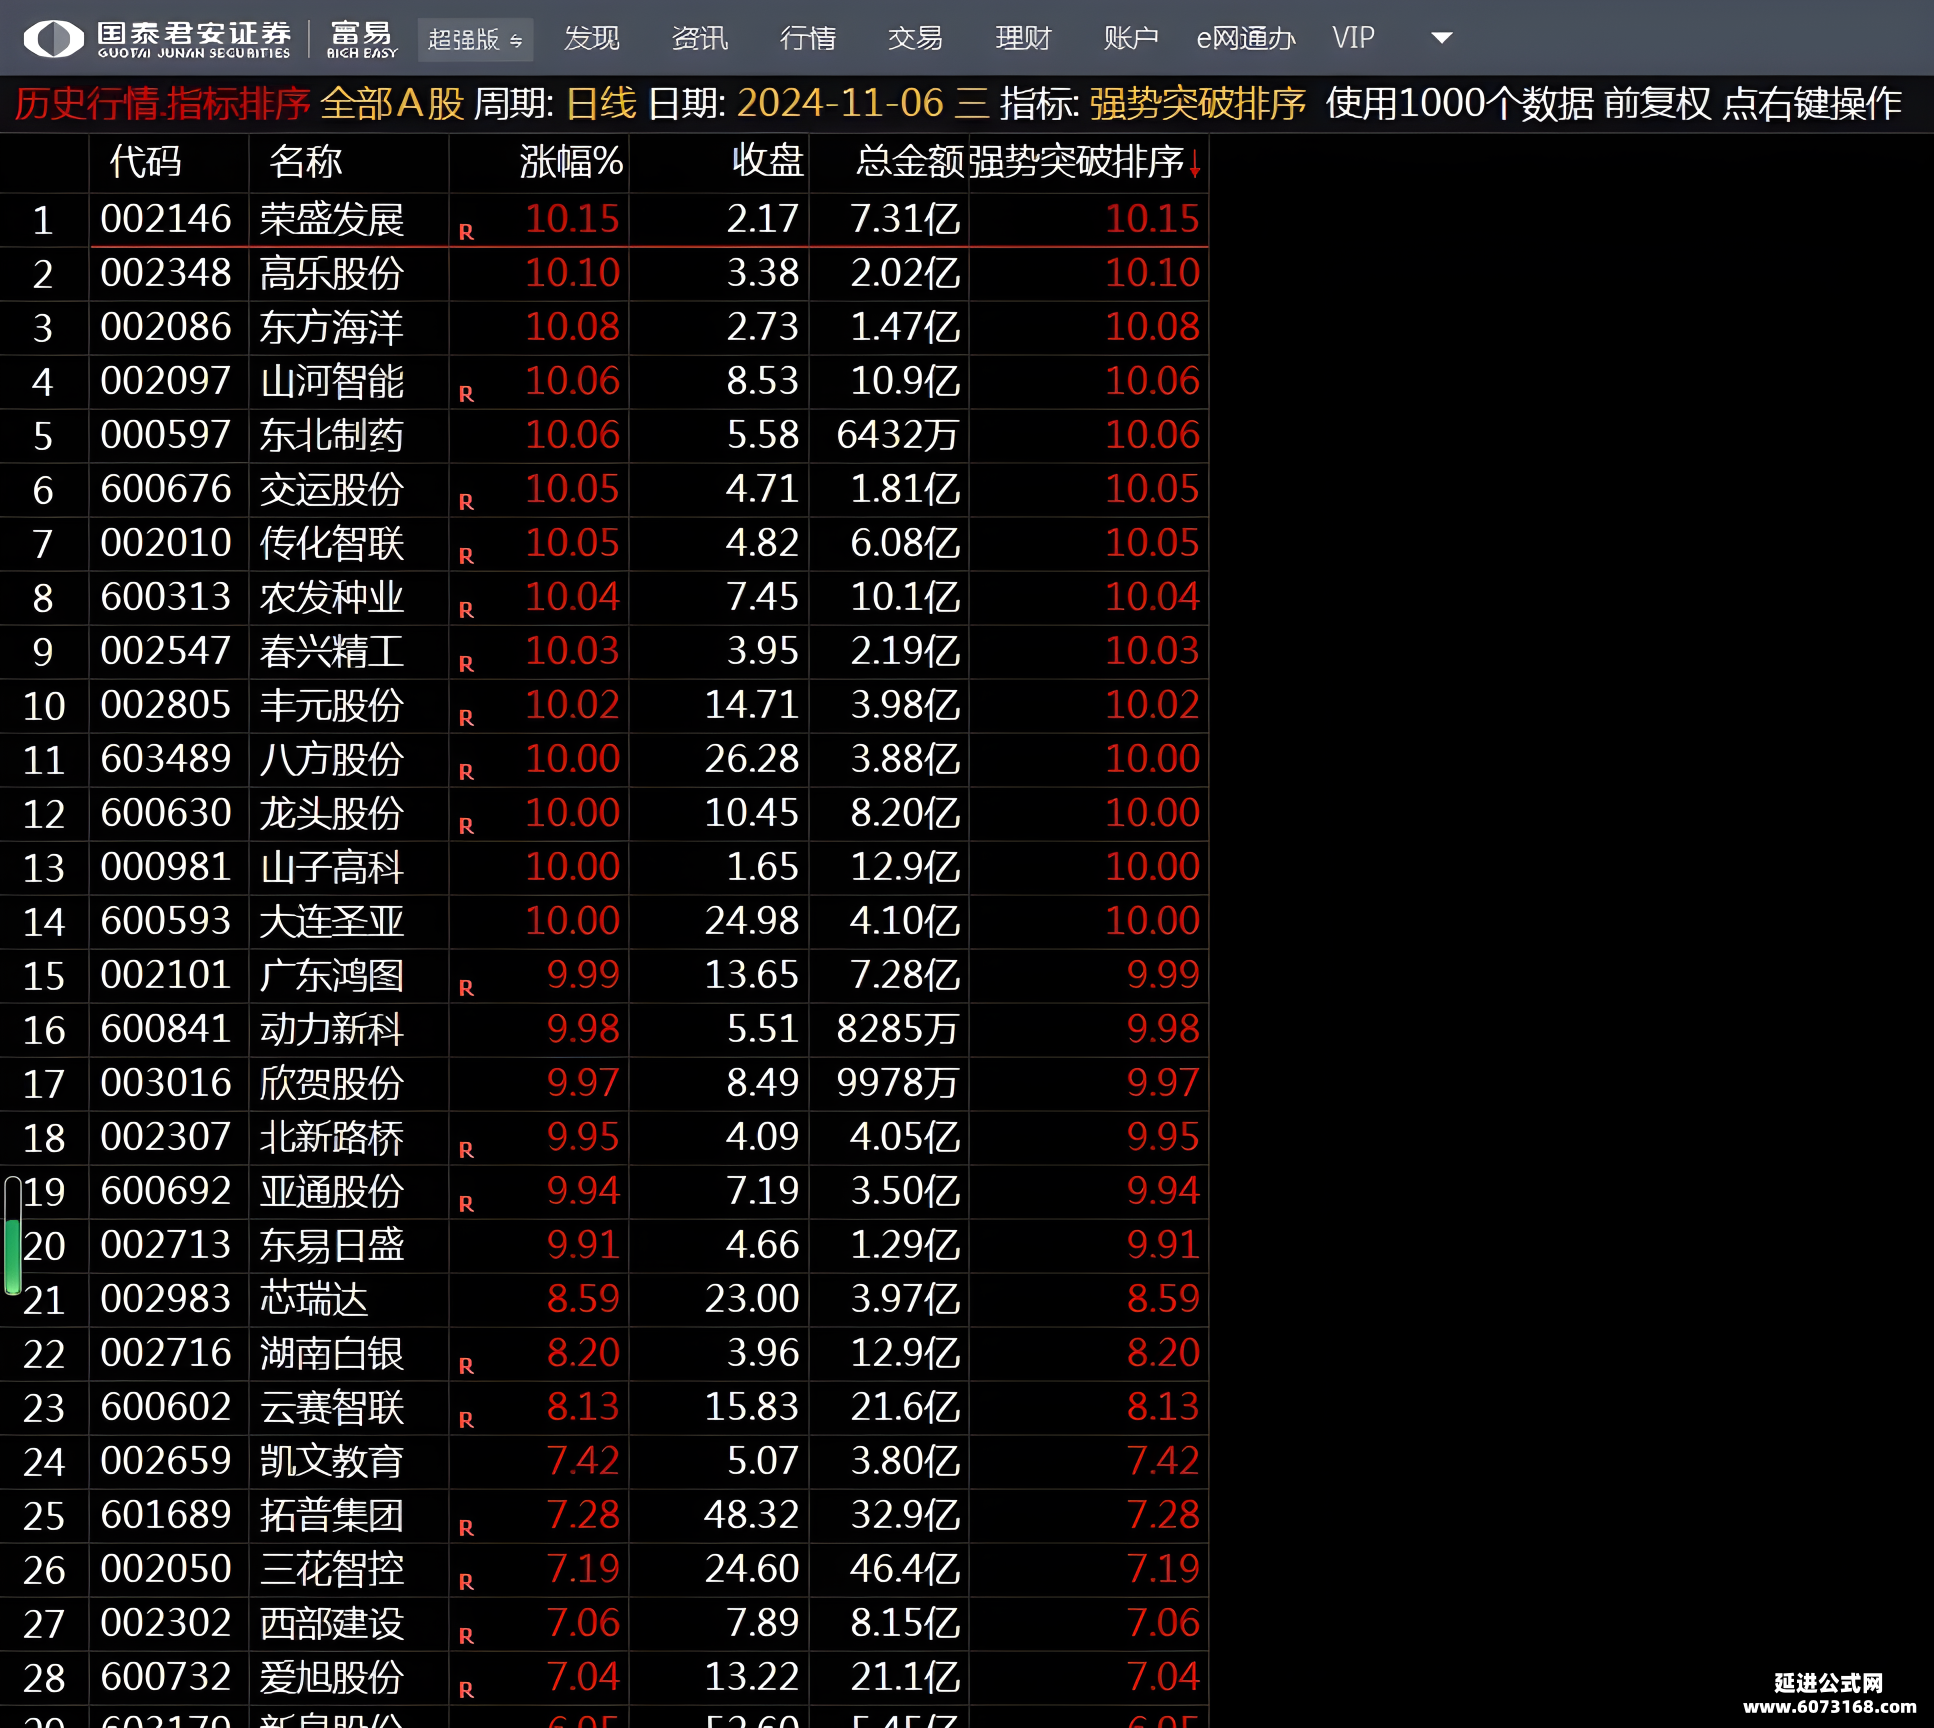
Task: Toggle the 超强版 version switcher
Action: point(475,39)
